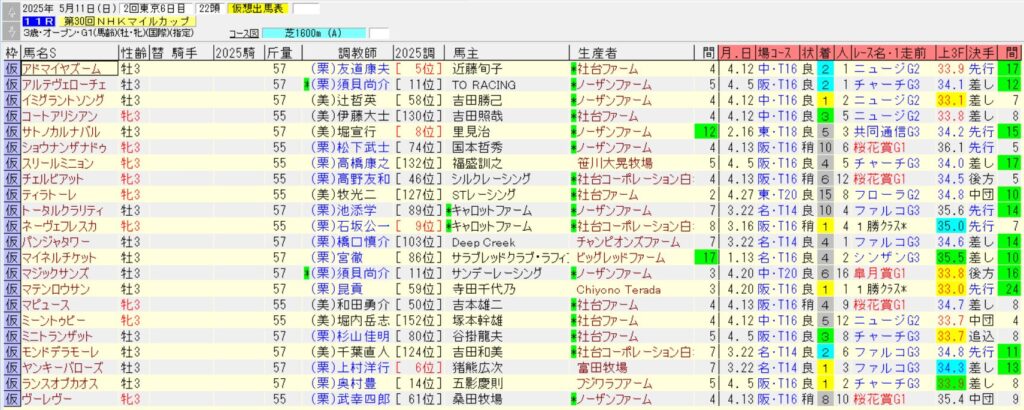Click green 24 interval cell of マテンロウサン
Image resolution: width=1024 pixels, height=410 pixels.
point(1012,289)
